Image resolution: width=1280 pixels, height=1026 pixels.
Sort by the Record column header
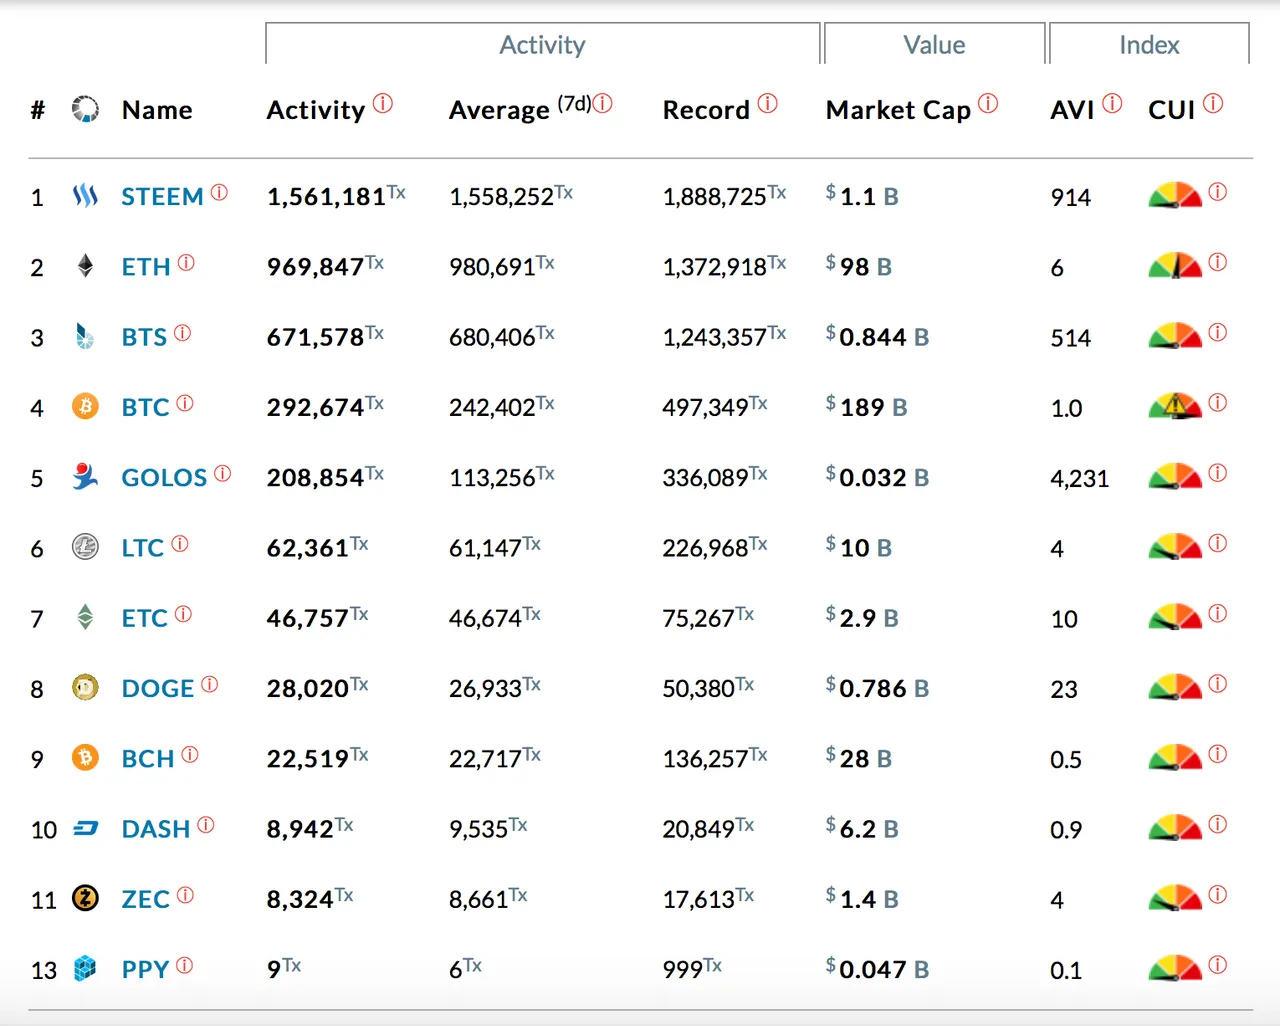[x=706, y=110]
